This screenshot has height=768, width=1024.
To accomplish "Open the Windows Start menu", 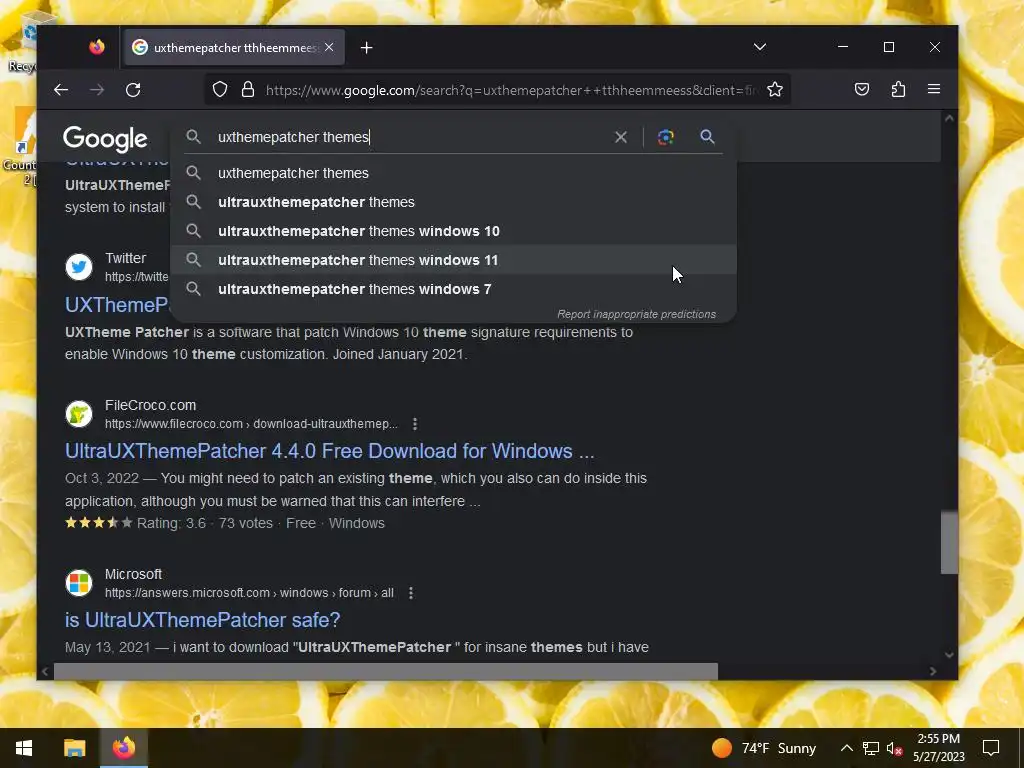I will (24, 748).
